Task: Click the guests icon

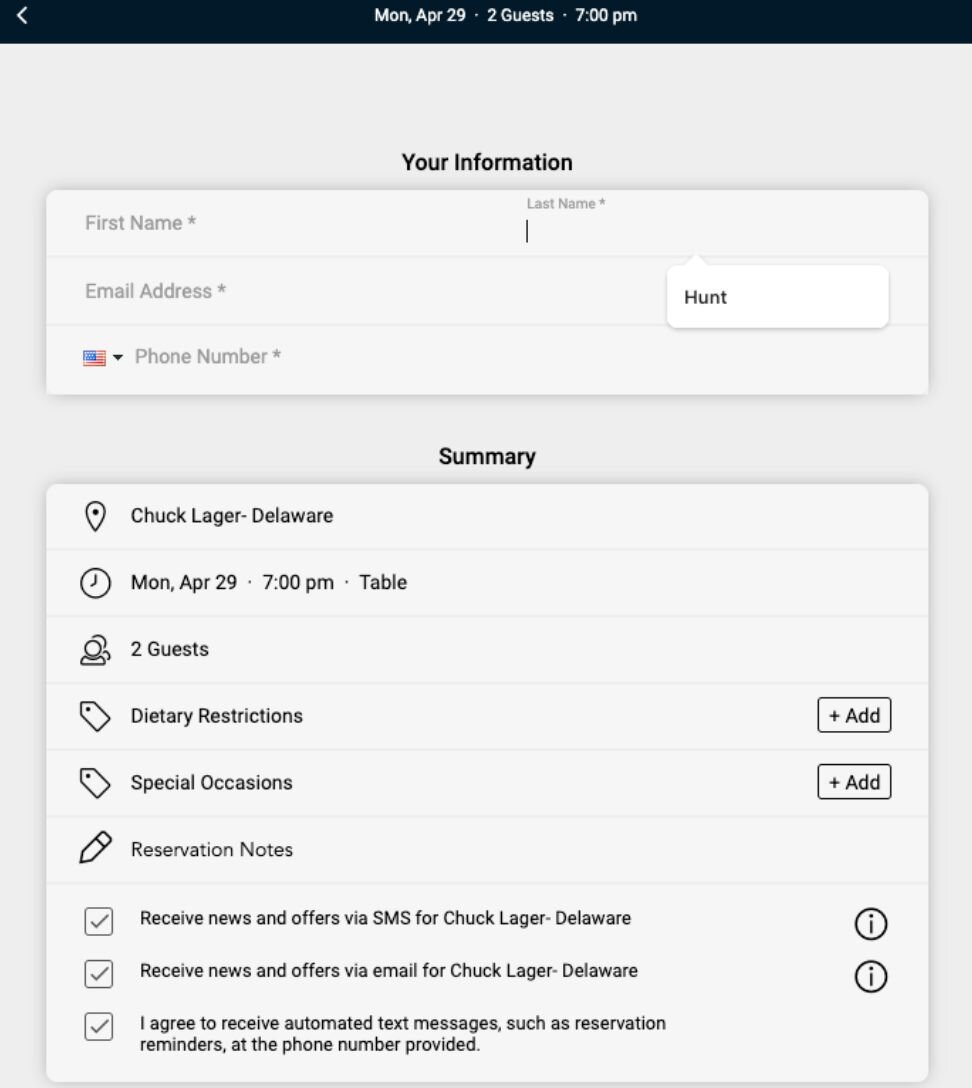Action: point(95,650)
